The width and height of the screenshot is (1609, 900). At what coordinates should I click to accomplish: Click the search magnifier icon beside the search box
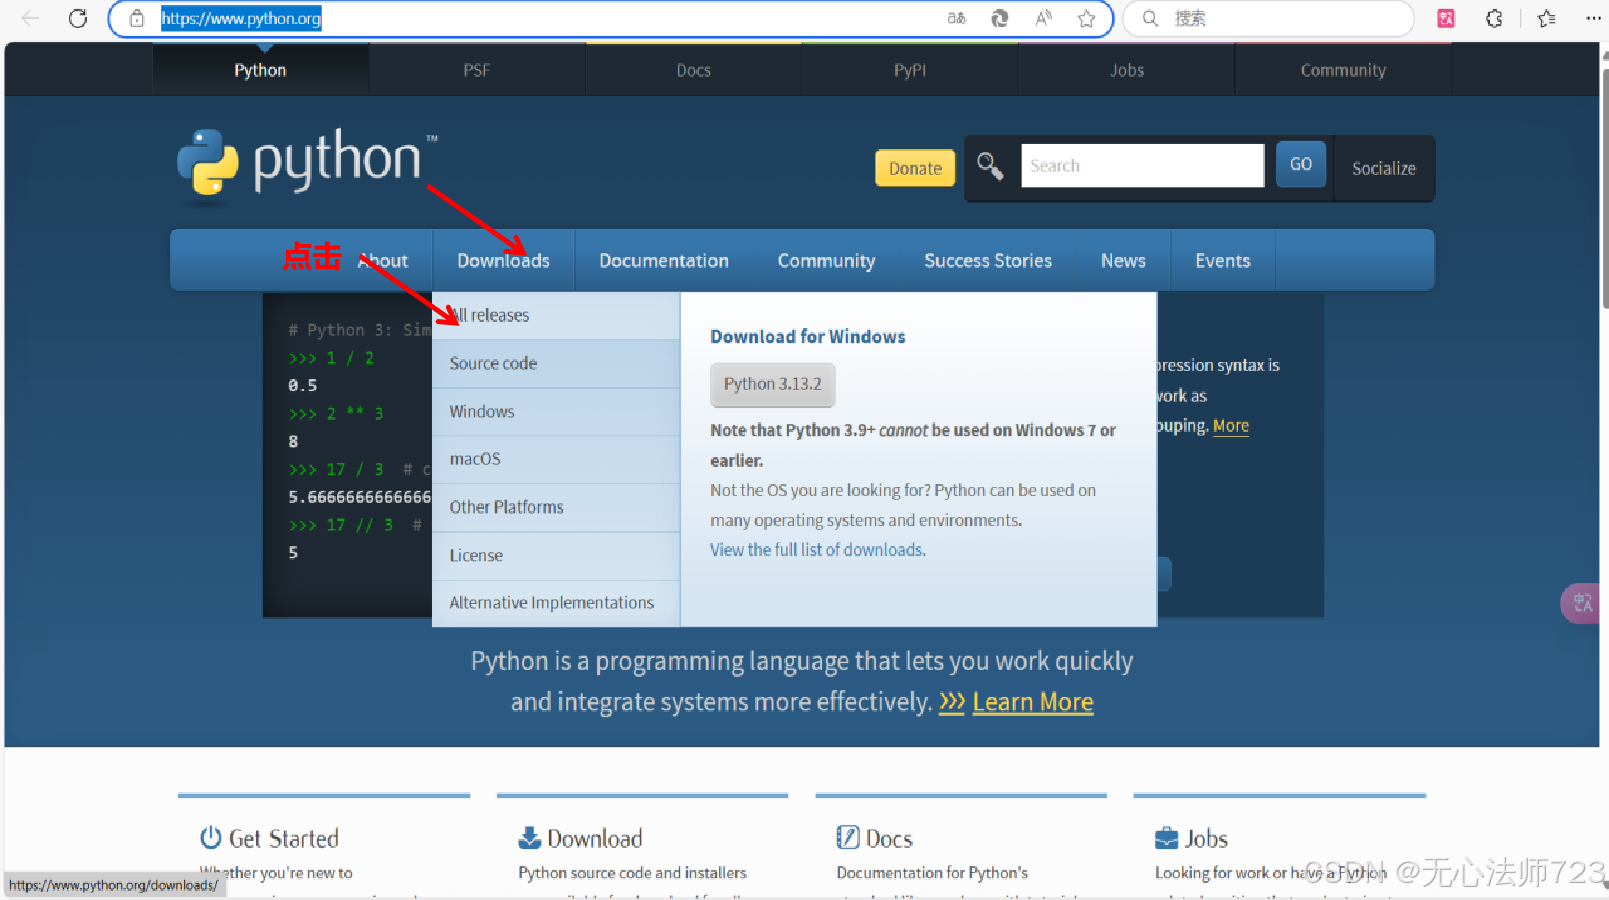(x=990, y=166)
